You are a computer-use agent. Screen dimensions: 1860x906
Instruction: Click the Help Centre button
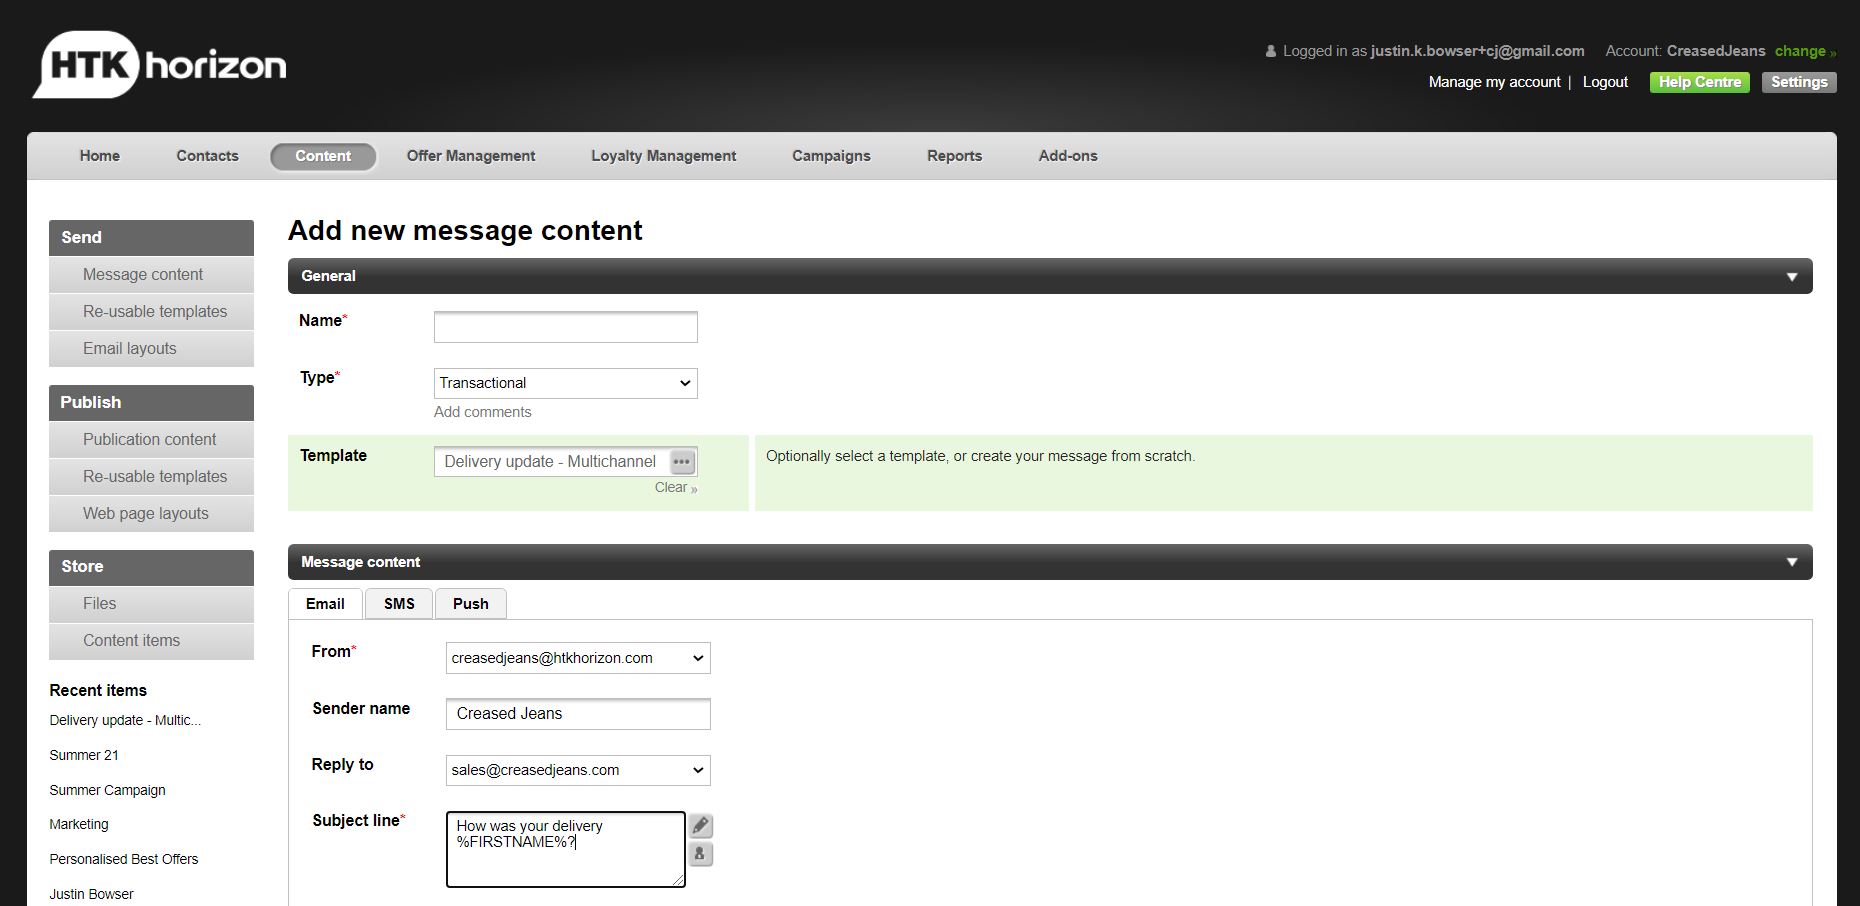pyautogui.click(x=1699, y=82)
